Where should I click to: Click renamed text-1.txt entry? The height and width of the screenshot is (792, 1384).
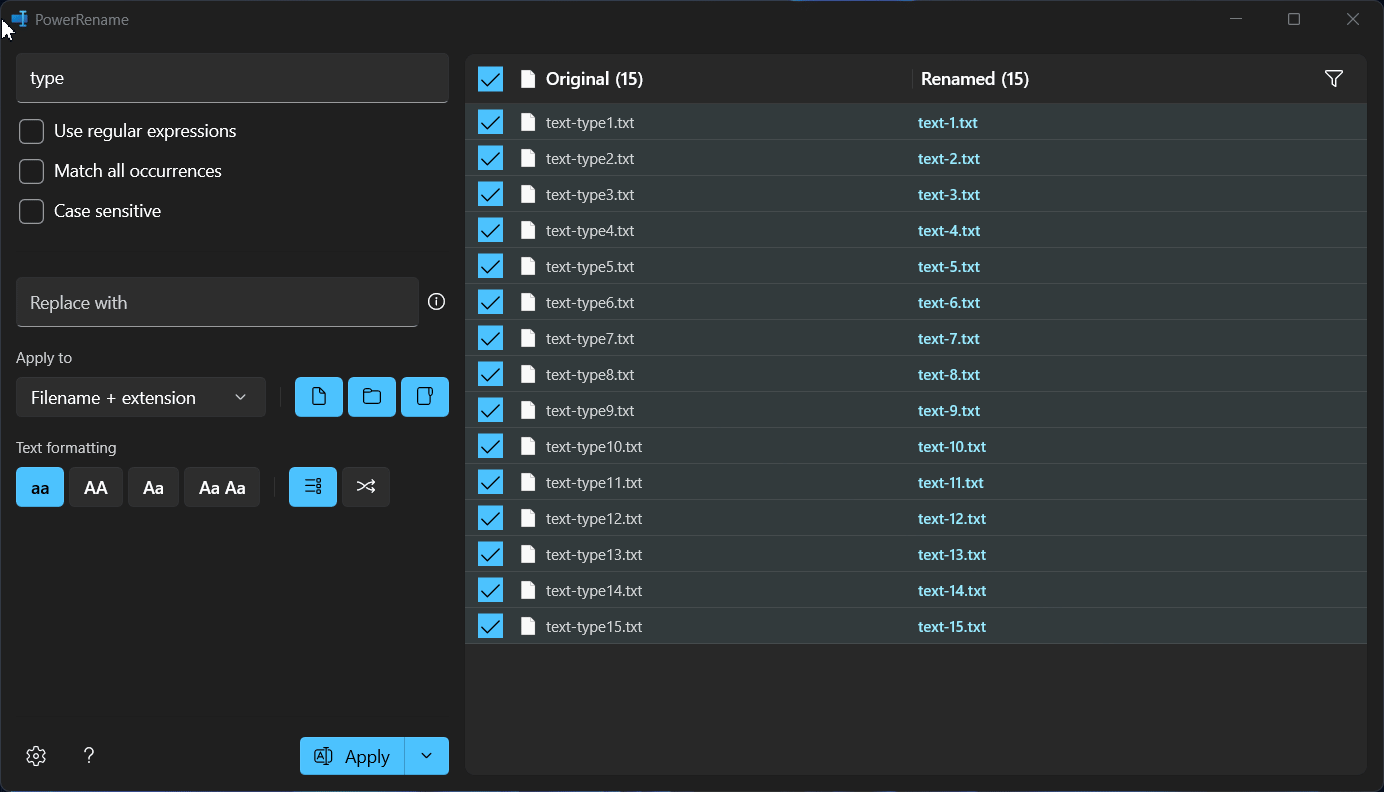point(948,122)
